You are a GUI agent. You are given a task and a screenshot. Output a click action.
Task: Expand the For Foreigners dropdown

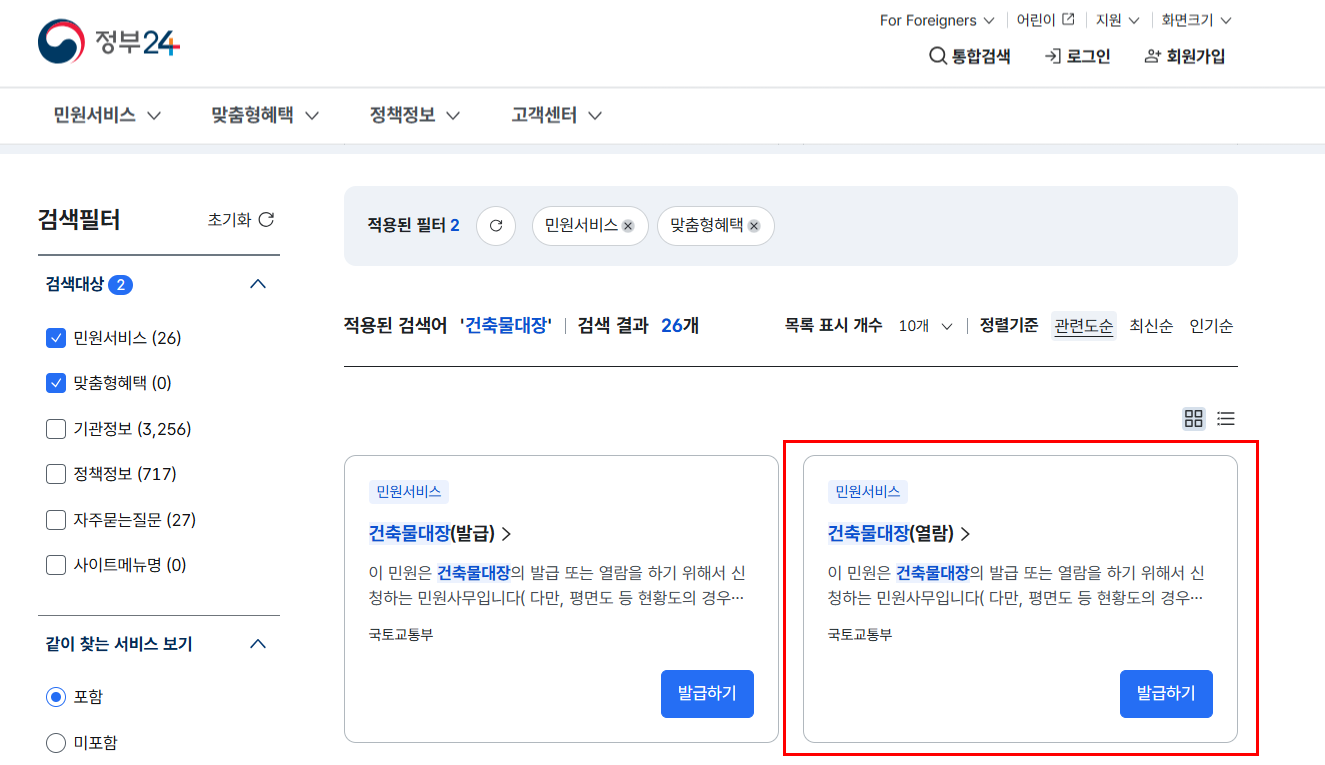(936, 19)
